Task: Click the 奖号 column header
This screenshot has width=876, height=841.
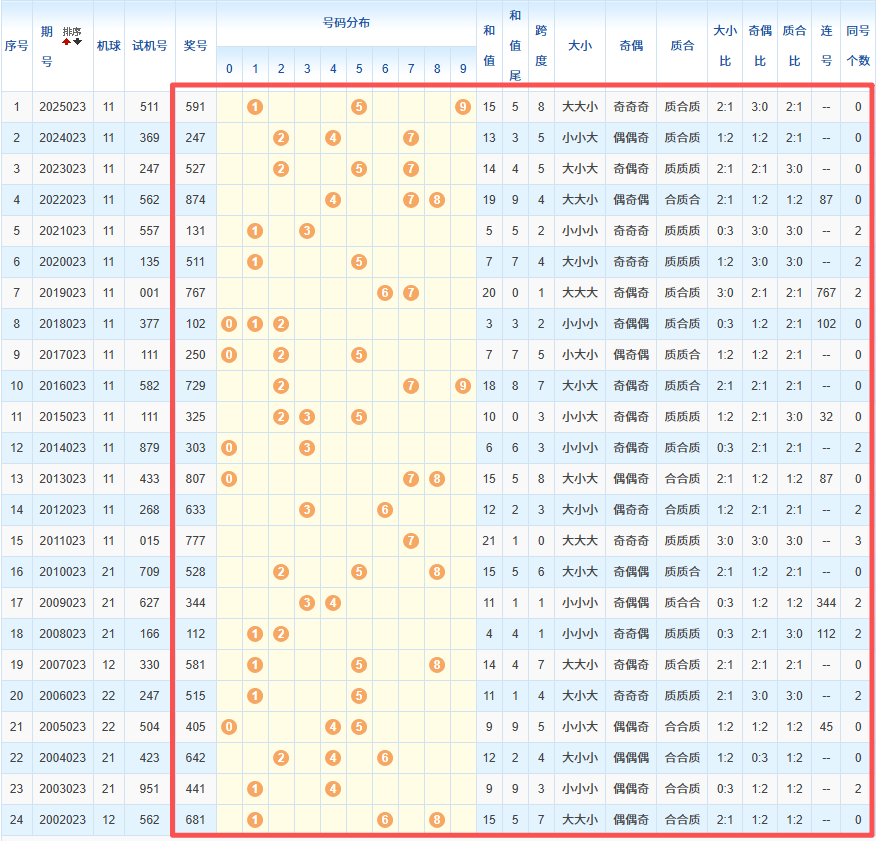Action: click(x=196, y=46)
